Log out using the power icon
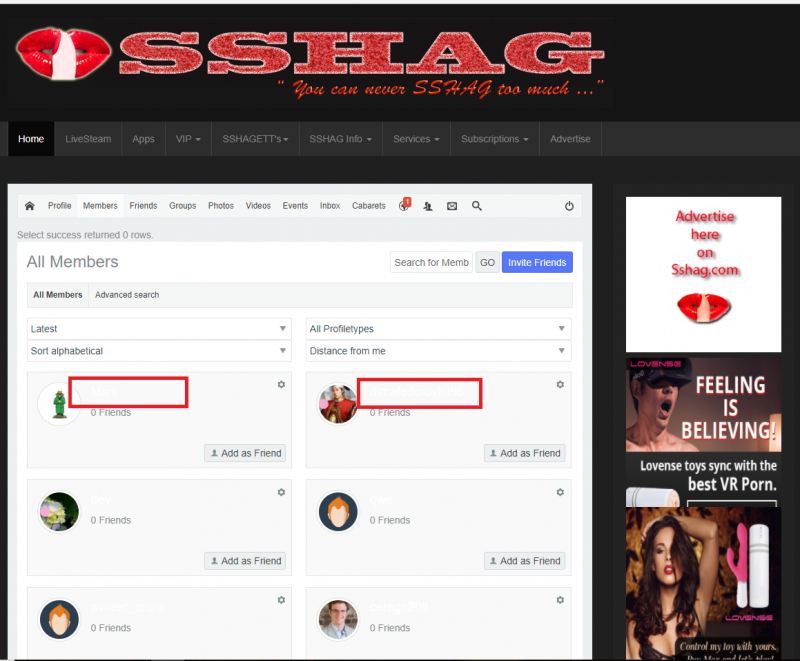The width and height of the screenshot is (800, 661). pyautogui.click(x=569, y=206)
